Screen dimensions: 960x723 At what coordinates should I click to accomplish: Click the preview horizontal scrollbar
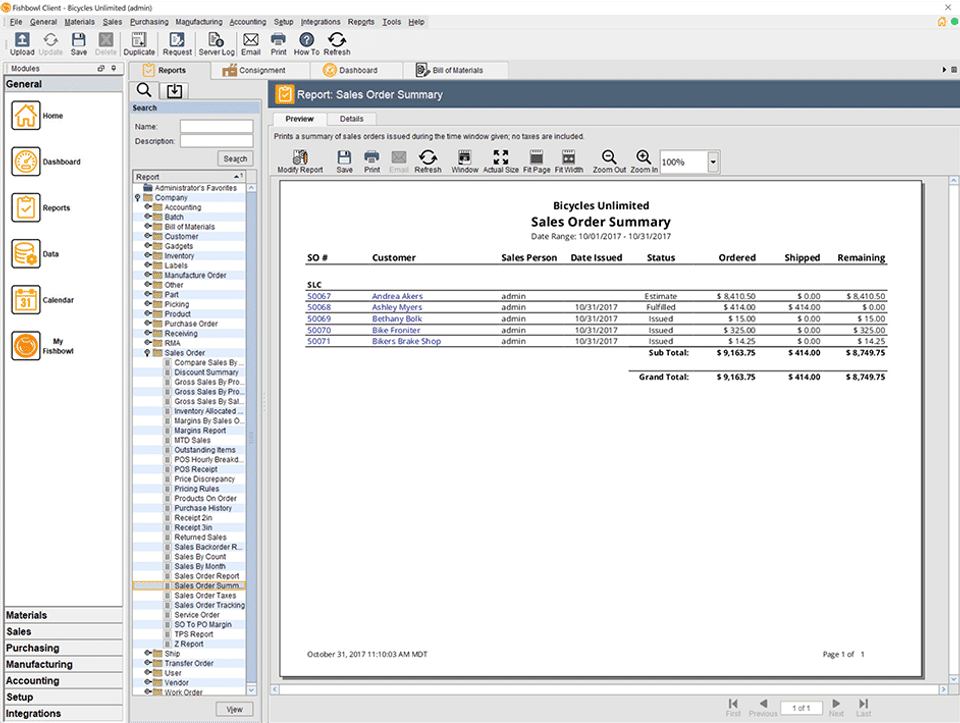pyautogui.click(x=609, y=689)
